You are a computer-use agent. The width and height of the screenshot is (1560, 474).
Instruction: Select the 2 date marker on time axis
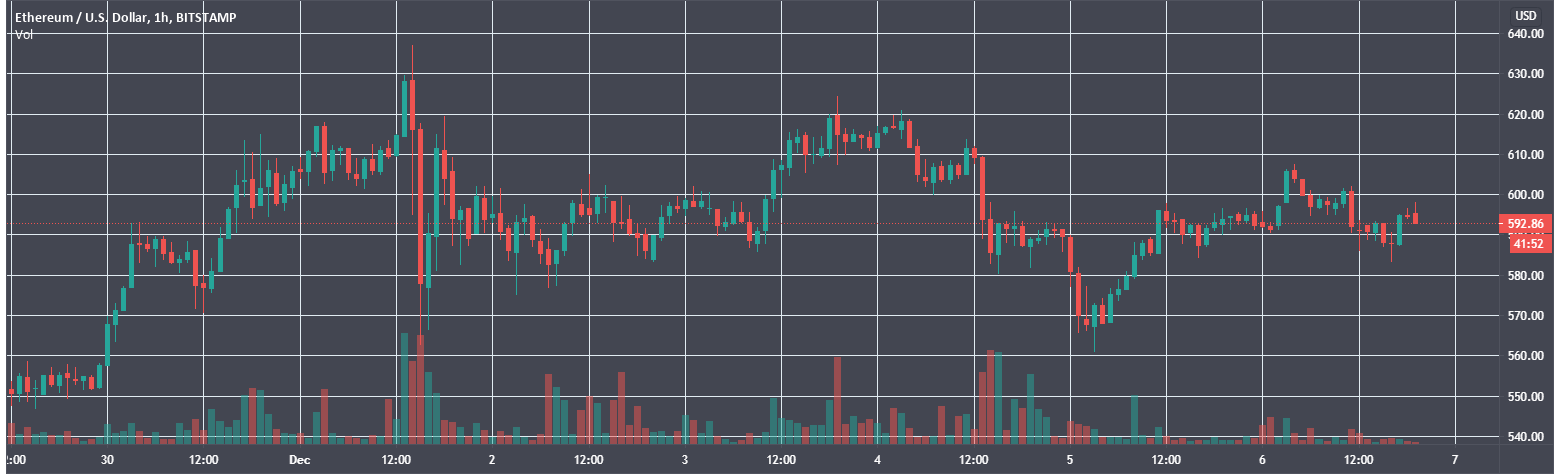[492, 460]
